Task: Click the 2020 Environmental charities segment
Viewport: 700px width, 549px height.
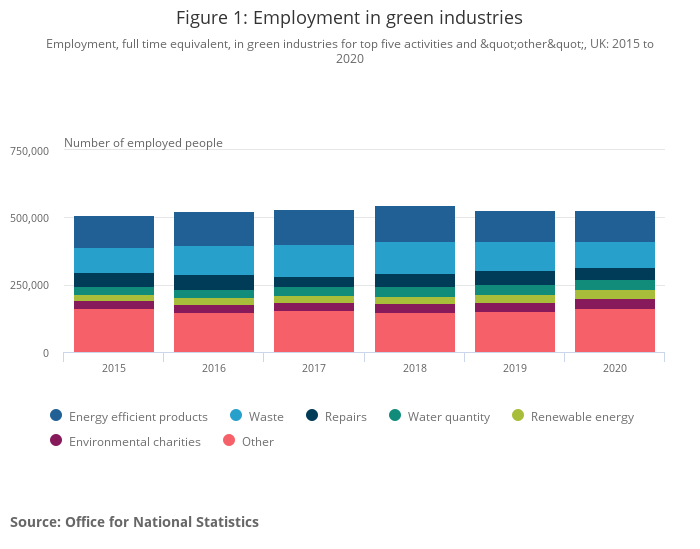Action: (x=615, y=304)
